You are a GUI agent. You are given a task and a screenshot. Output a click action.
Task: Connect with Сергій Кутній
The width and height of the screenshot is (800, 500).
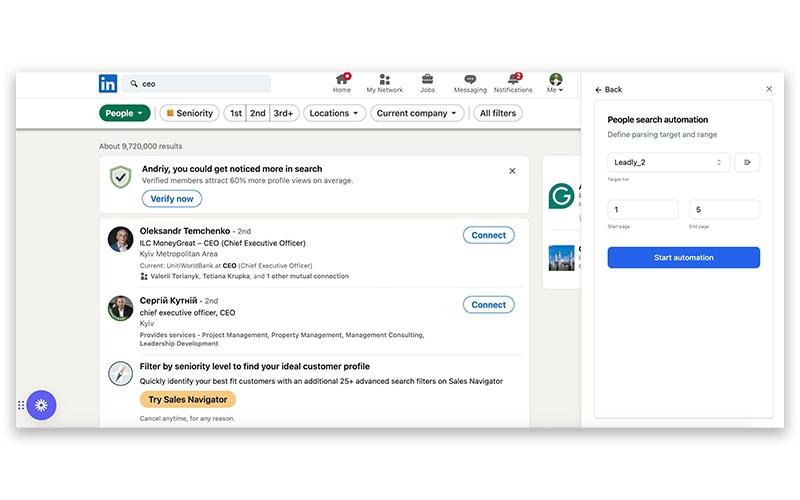click(489, 305)
